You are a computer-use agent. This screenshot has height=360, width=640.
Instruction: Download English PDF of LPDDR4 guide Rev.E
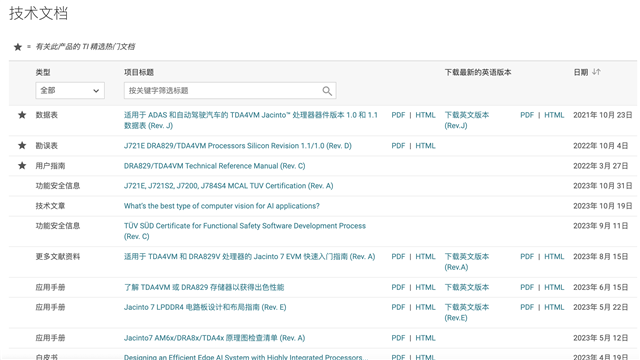point(527,307)
